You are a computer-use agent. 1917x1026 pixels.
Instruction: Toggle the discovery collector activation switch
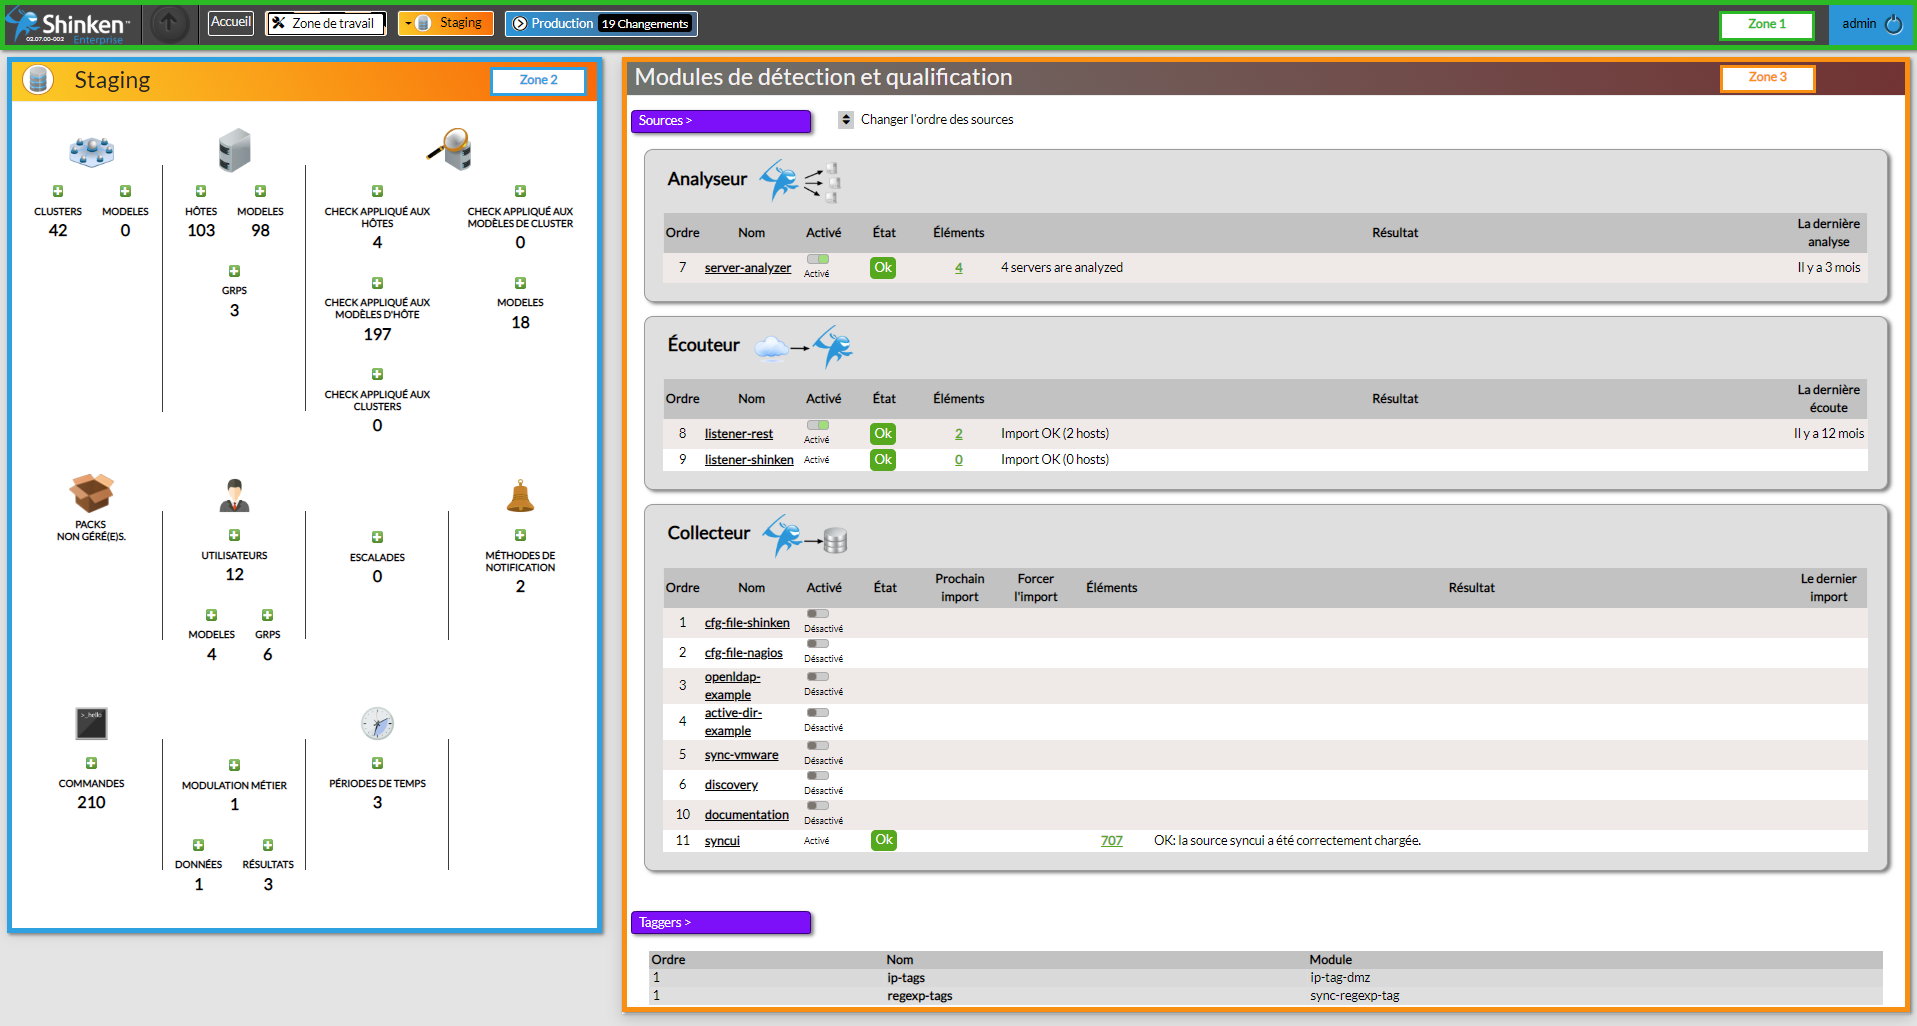(x=818, y=776)
